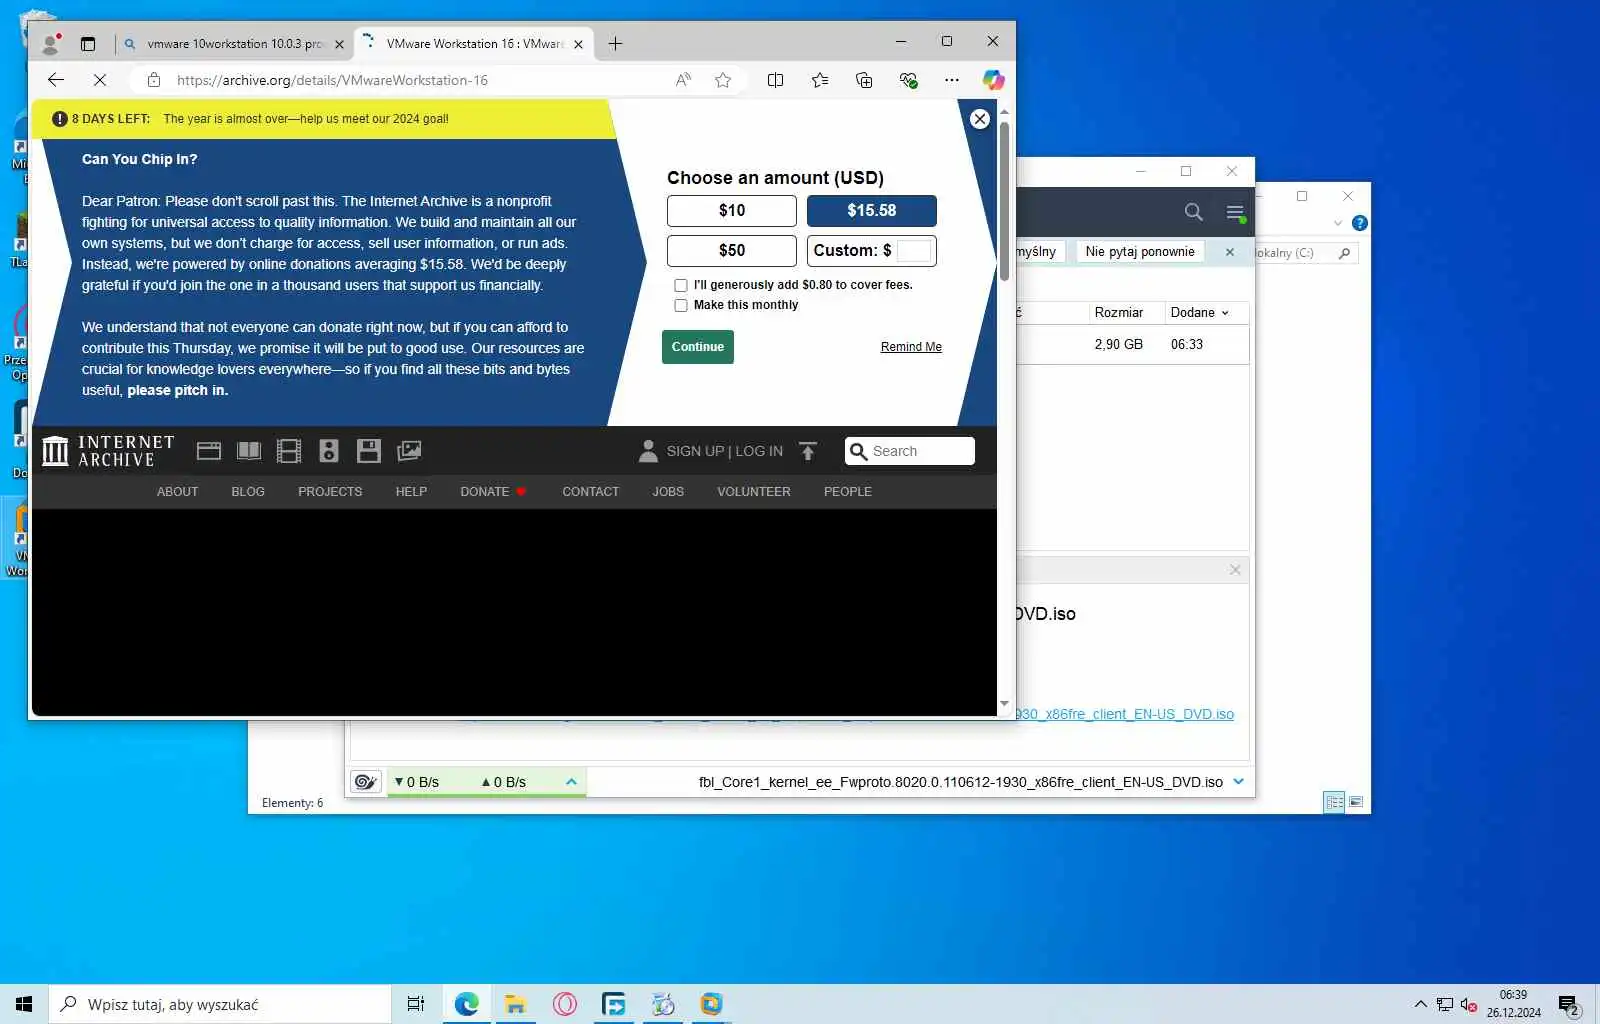The image size is (1600, 1024).
Task: Open the DONATE menu item
Action: click(x=493, y=492)
